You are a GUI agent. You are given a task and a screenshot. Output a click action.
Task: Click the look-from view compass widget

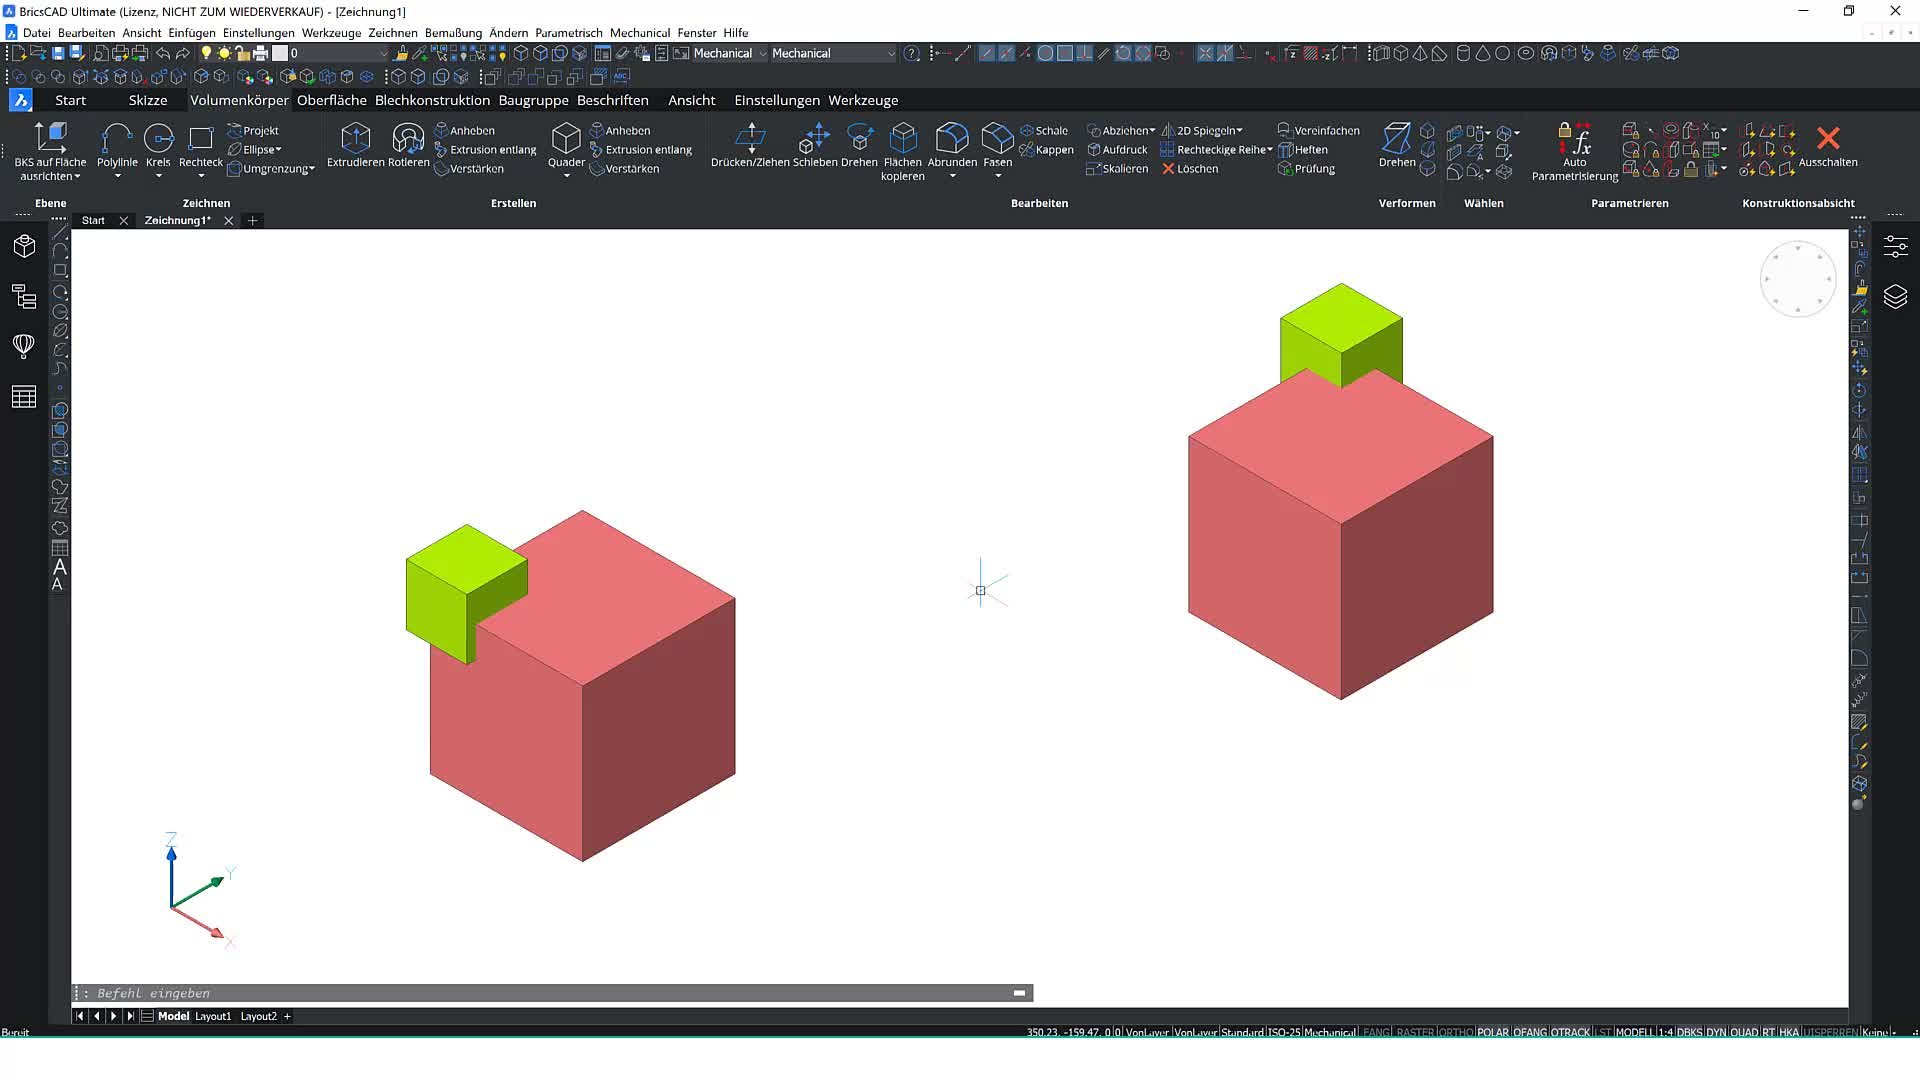point(1797,279)
